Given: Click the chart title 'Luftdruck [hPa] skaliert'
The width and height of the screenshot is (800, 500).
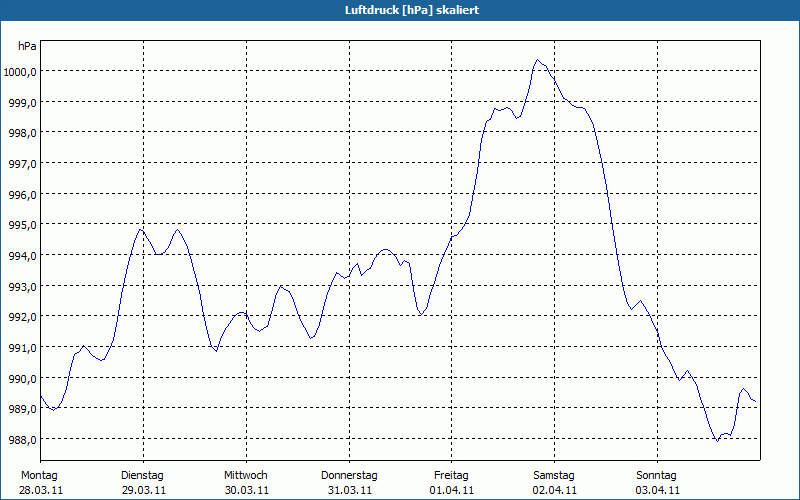Looking at the screenshot, I should pyautogui.click(x=412, y=10).
